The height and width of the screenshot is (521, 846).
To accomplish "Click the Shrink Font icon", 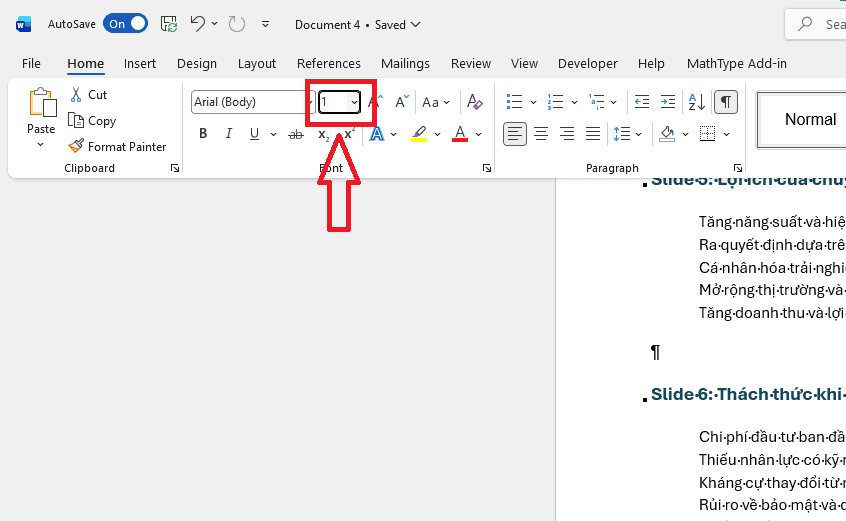I will 401,102.
